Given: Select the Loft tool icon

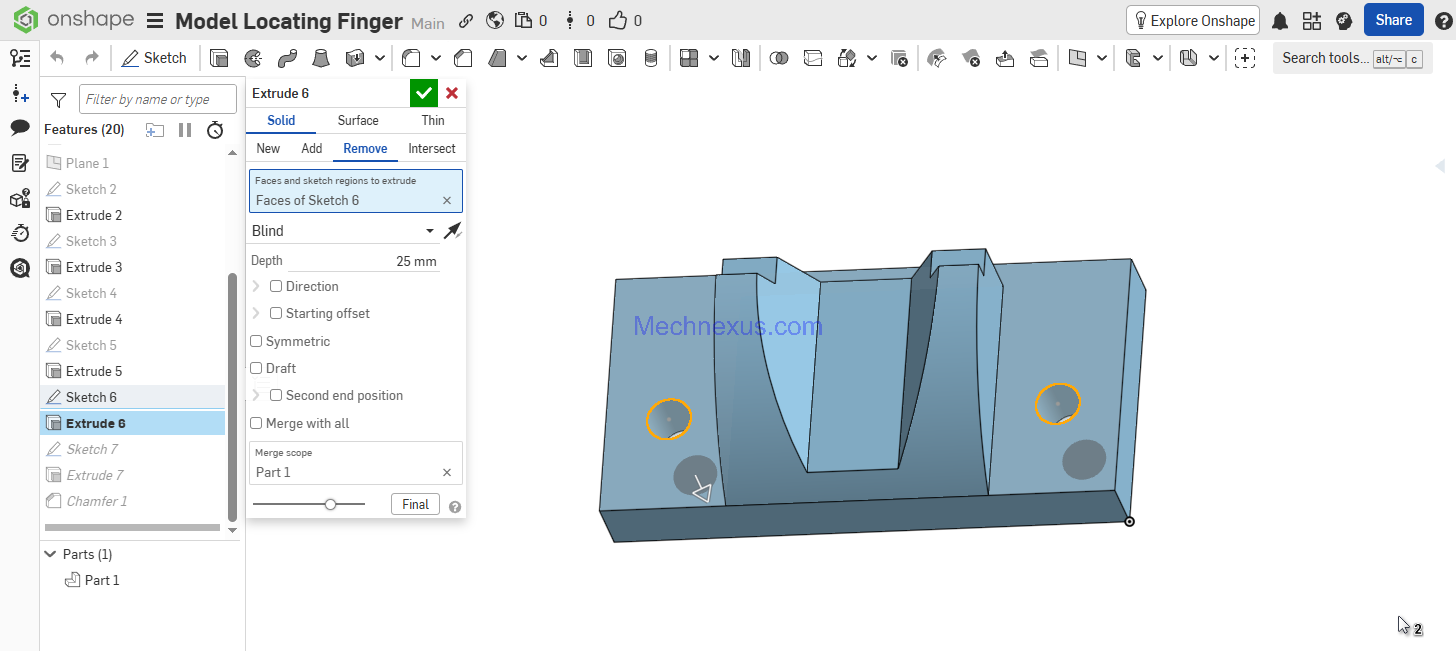Looking at the screenshot, I should (x=321, y=58).
